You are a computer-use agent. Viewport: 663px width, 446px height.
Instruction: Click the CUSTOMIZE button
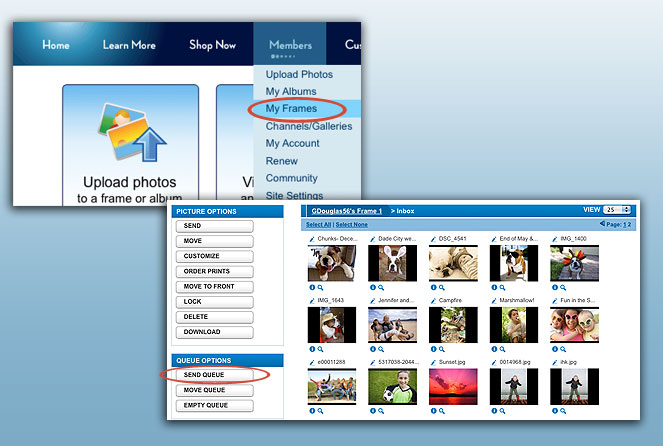(215, 256)
